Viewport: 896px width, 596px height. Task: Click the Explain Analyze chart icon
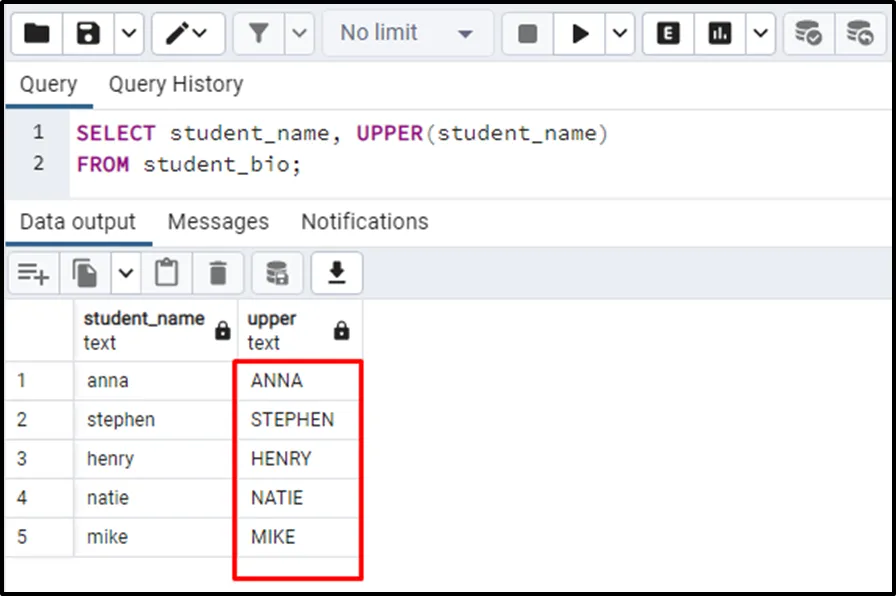point(720,34)
